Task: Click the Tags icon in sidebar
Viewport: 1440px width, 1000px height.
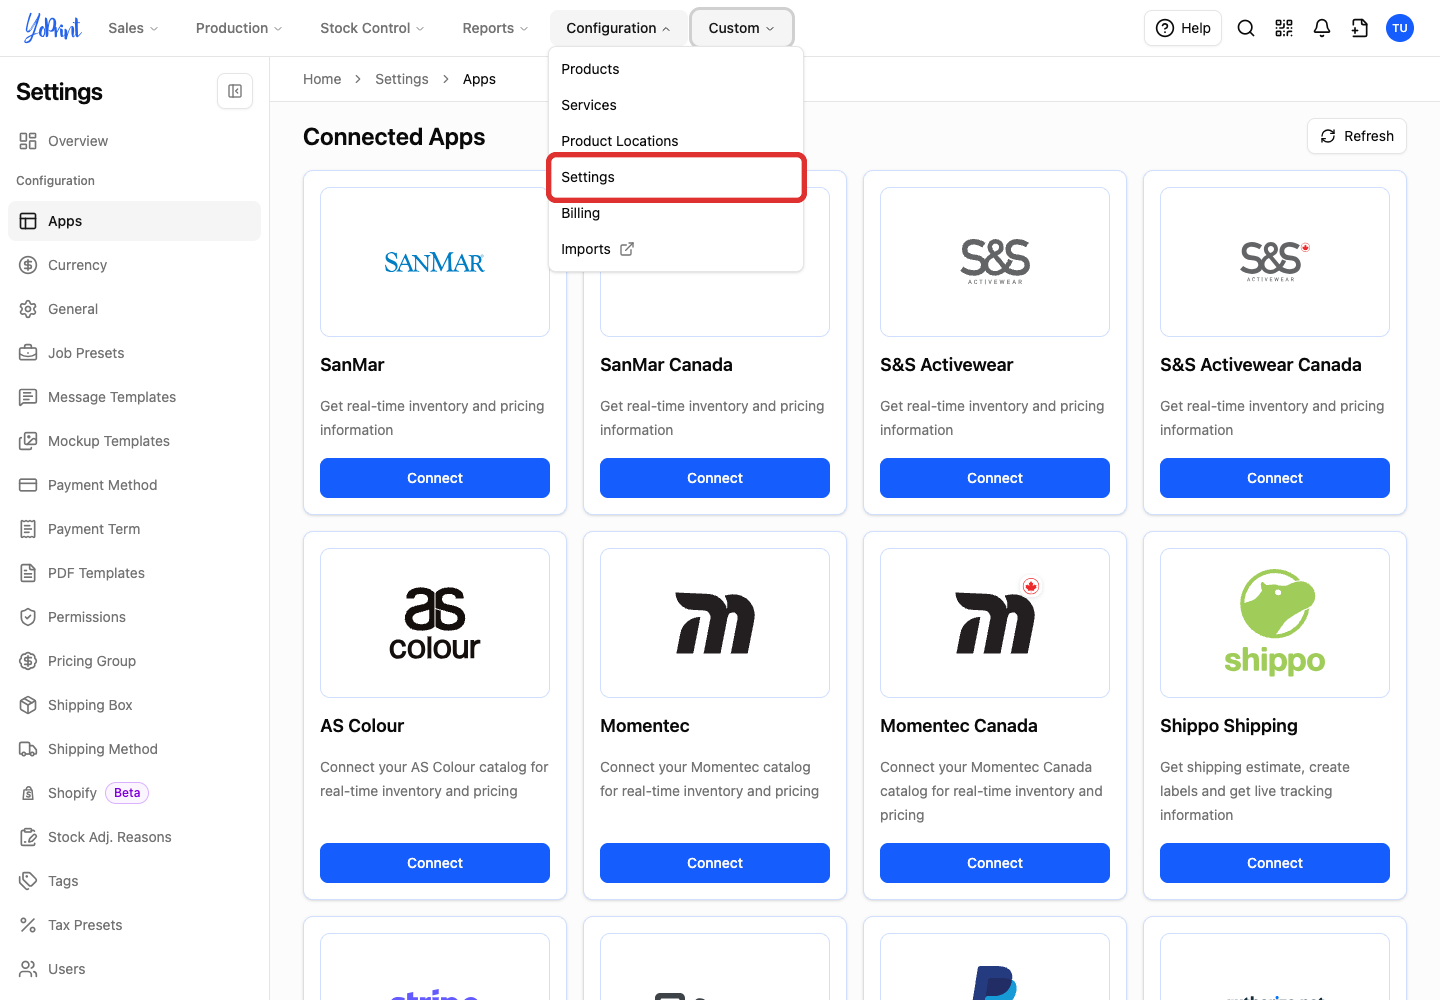Action: click(x=28, y=881)
